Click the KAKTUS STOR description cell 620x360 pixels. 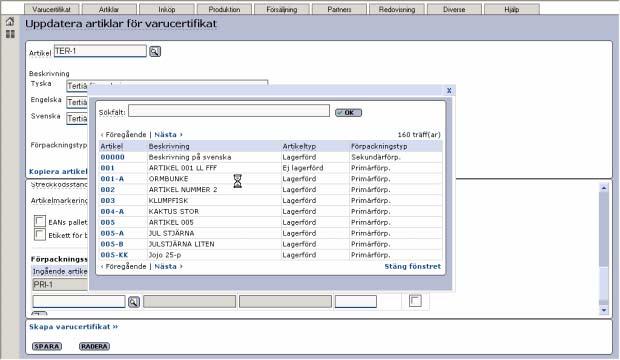click(x=174, y=211)
